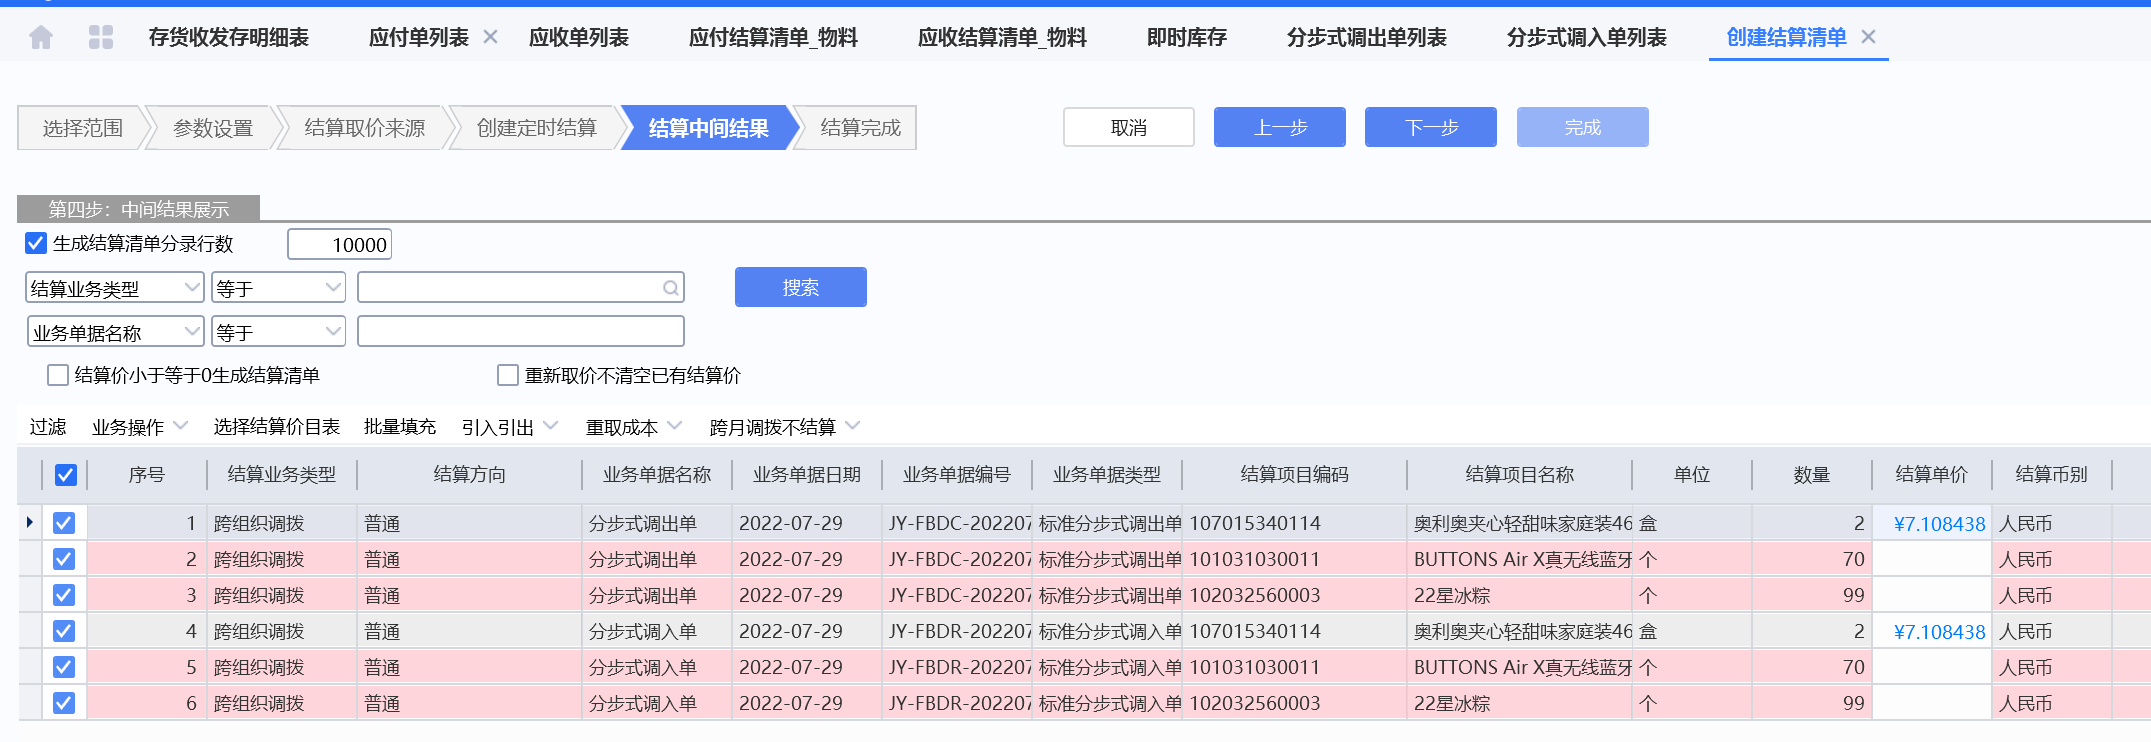
Task: Switch to 存货收发存明细表 tab
Action: click(229, 38)
